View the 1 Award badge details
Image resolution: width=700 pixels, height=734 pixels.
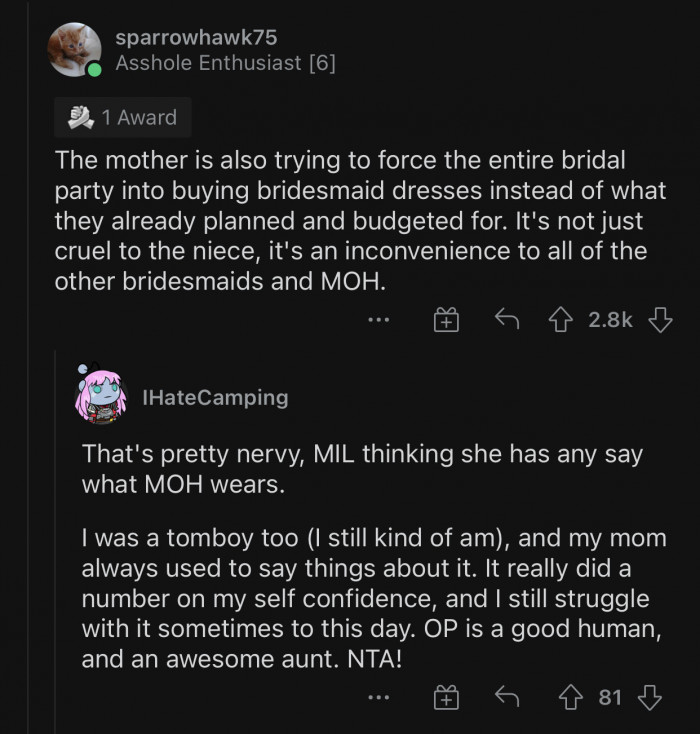[x=123, y=118]
